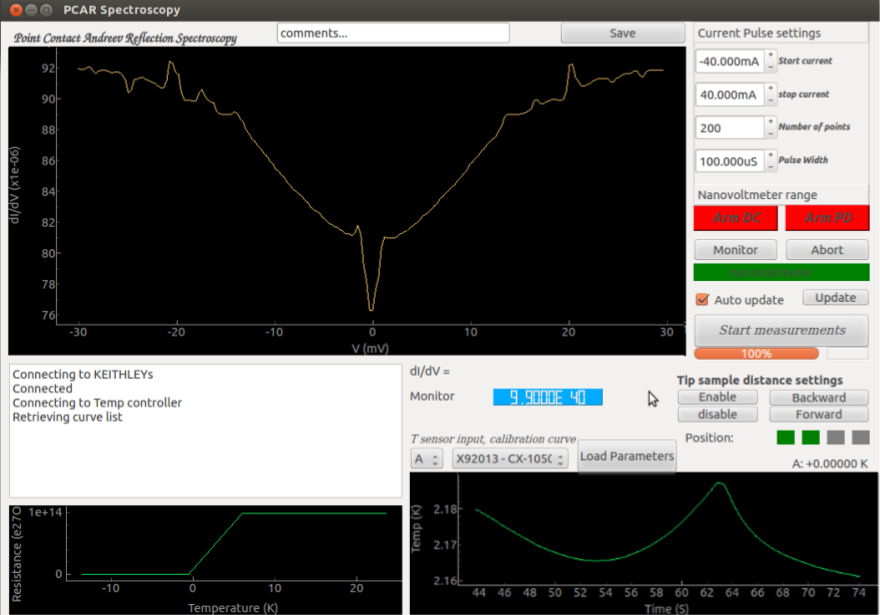Viewport: 880px width, 615px height.
Task: Click the second green Position indicator
Action: 810,437
